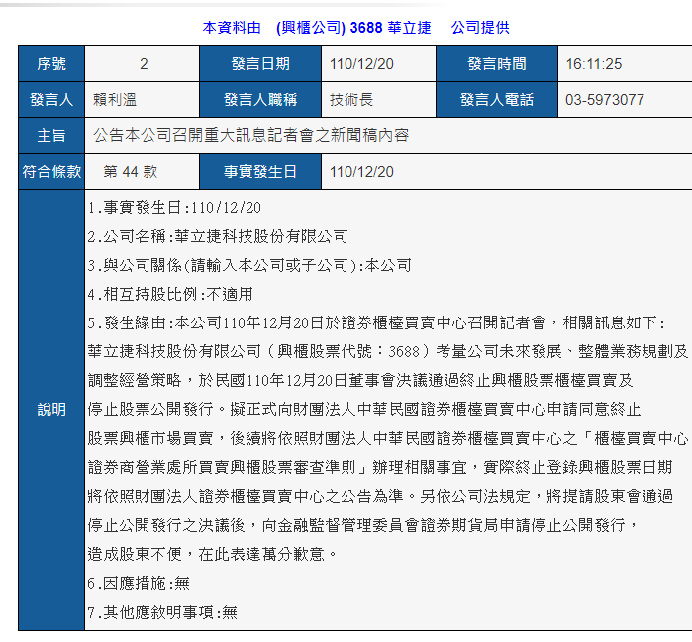This screenshot has width=692, height=642.
Task: Click the spokesperson name 賴利溫
Action: pos(115,100)
